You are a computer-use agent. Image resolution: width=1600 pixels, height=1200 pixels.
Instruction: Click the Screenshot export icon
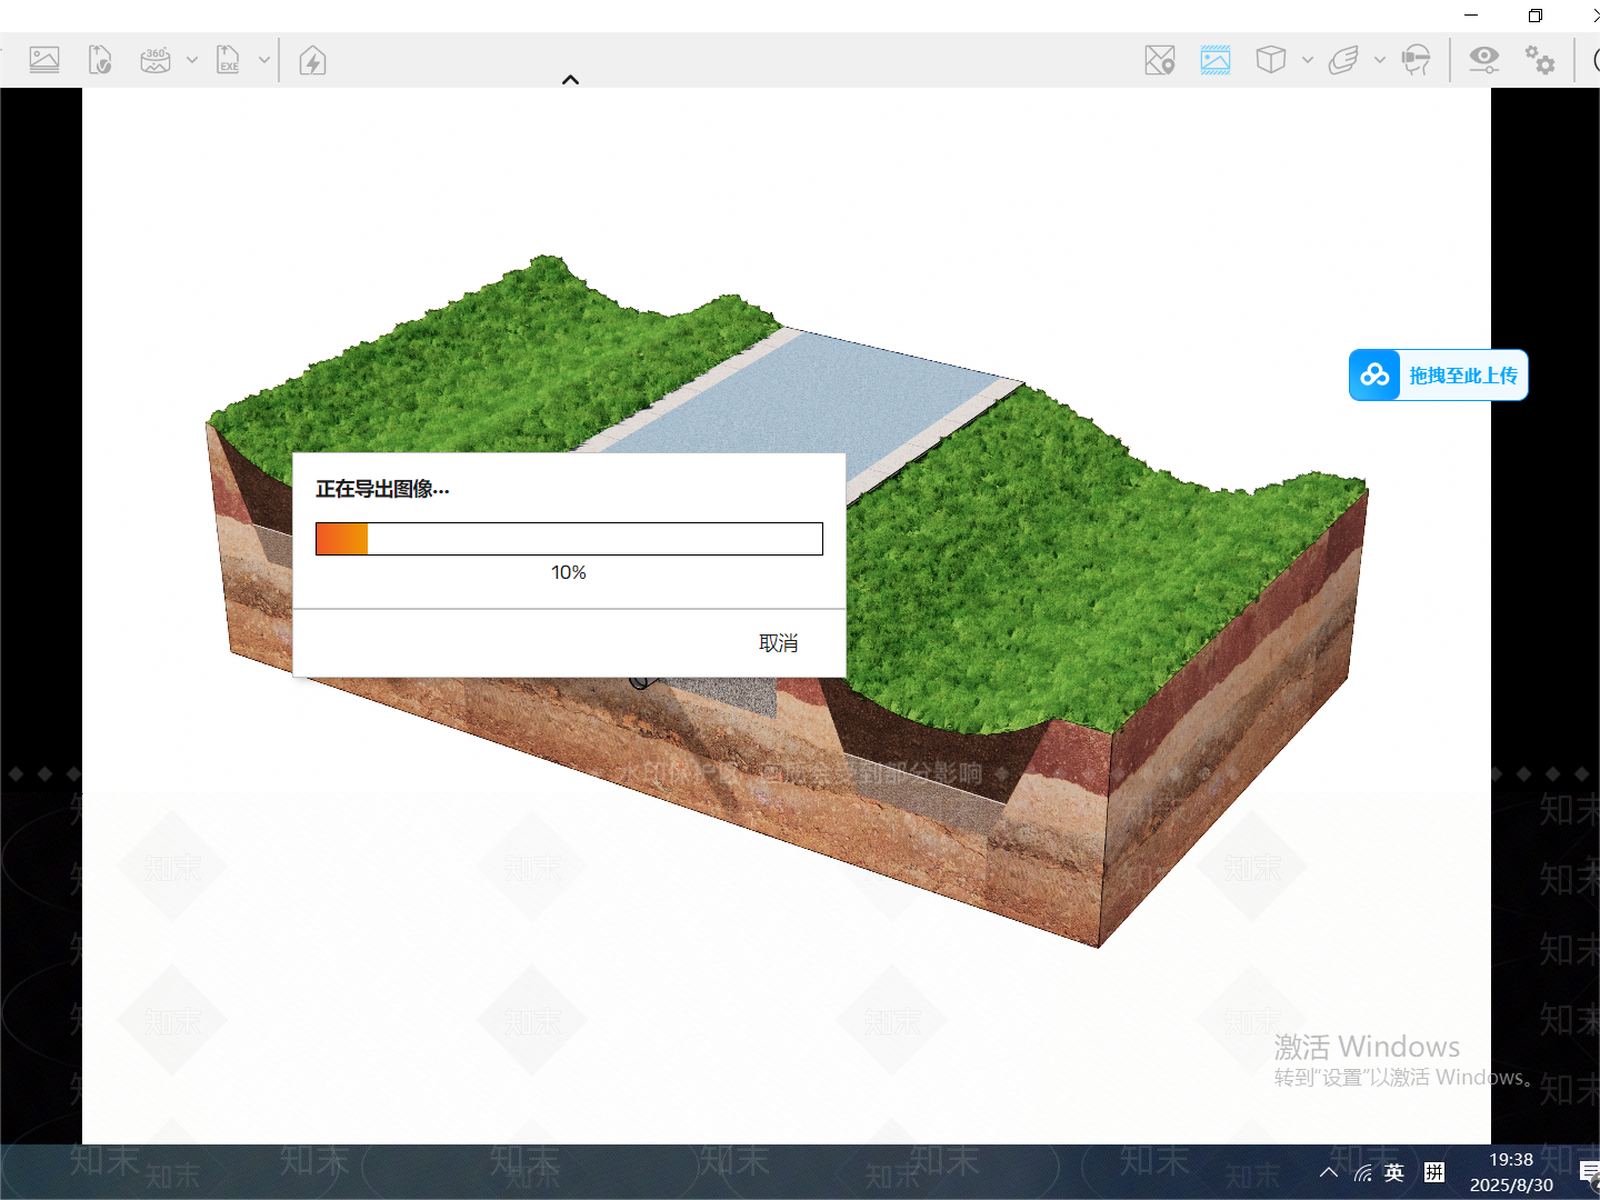tap(44, 60)
